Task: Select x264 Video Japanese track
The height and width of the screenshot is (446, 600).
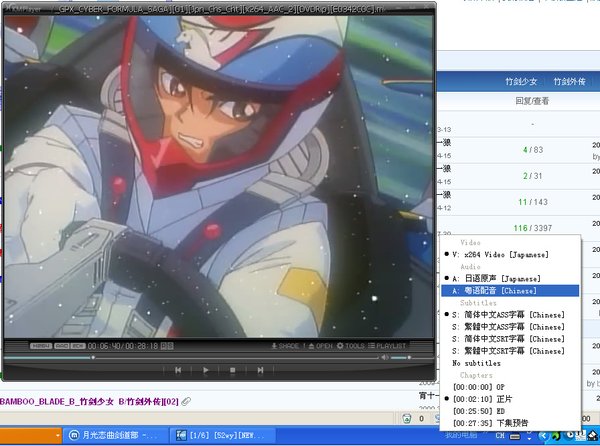Action: click(x=510, y=254)
